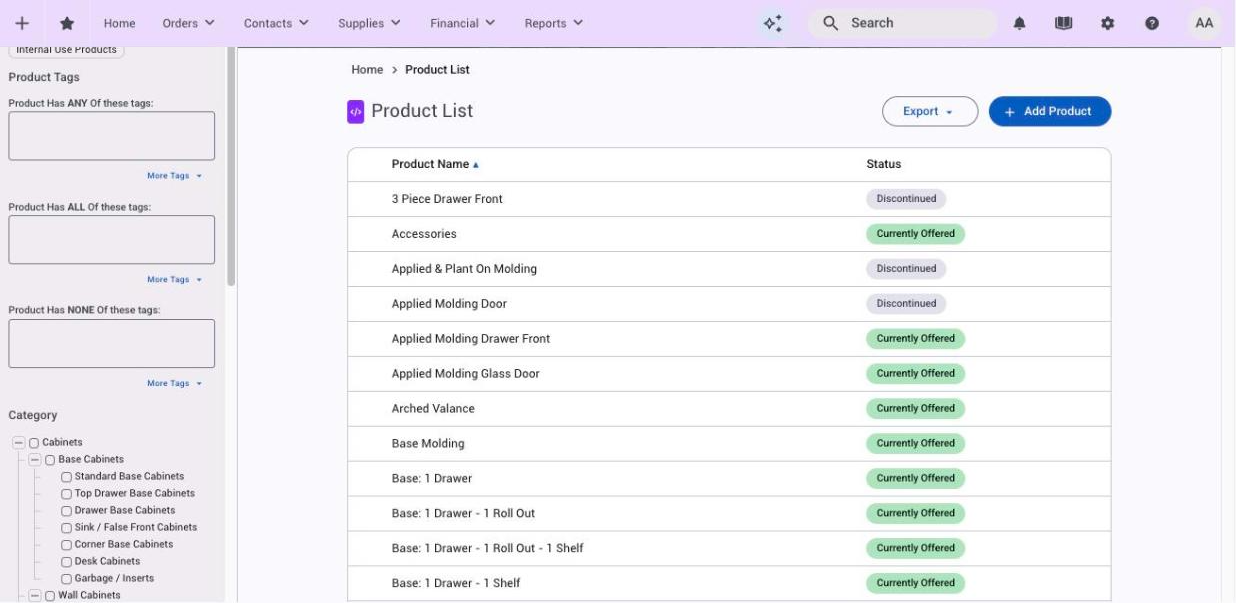Click the search magnifier icon
Screen dimensions: 1236x603
point(830,23)
